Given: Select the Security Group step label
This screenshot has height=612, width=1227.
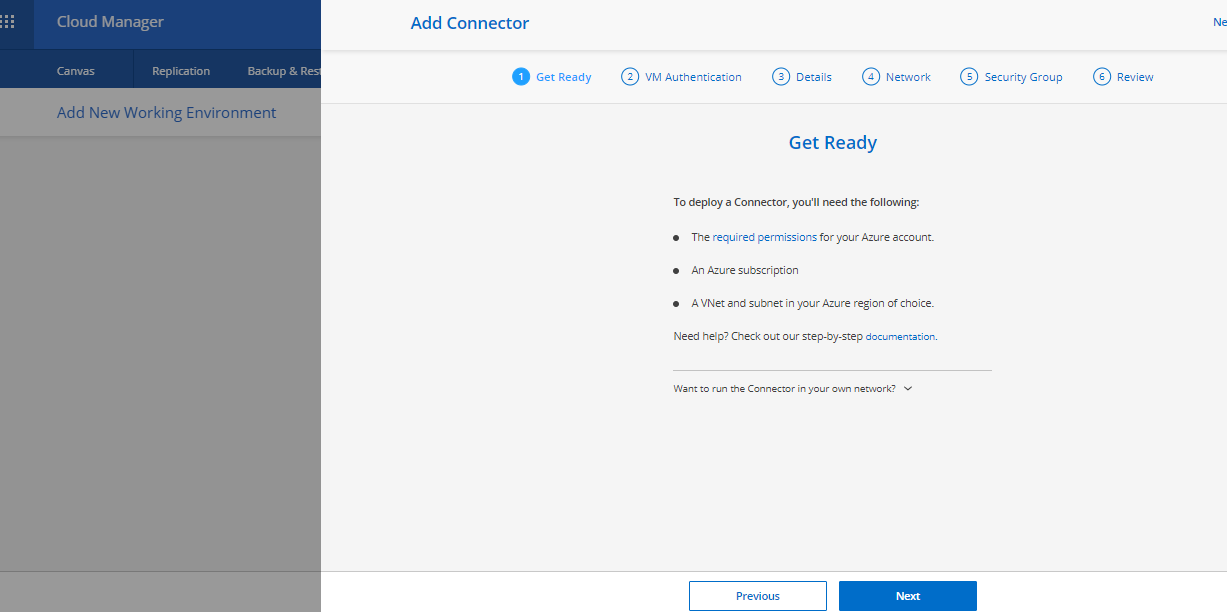Looking at the screenshot, I should click(1023, 77).
